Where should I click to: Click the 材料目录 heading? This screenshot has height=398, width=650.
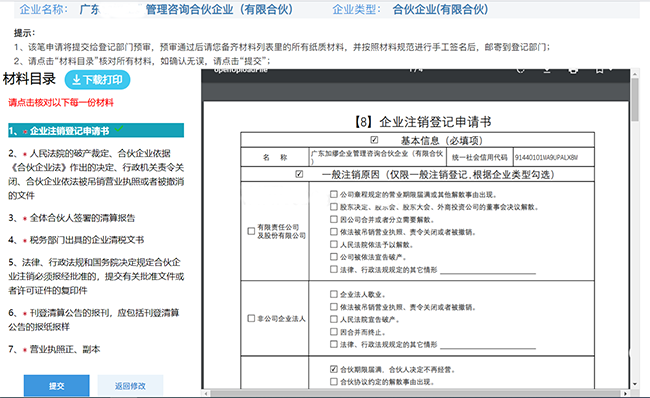click(29, 79)
